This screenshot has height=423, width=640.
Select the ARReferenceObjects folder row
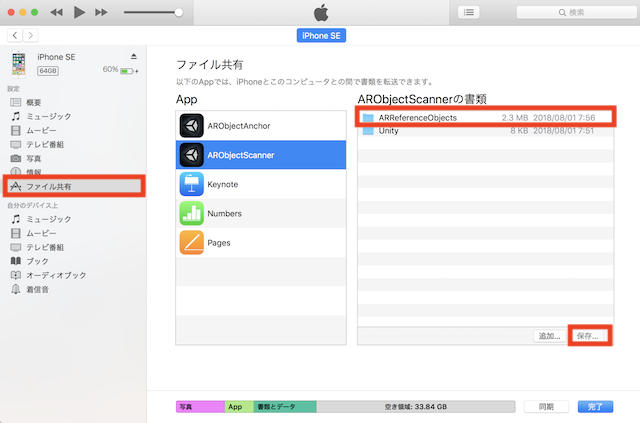click(x=485, y=118)
